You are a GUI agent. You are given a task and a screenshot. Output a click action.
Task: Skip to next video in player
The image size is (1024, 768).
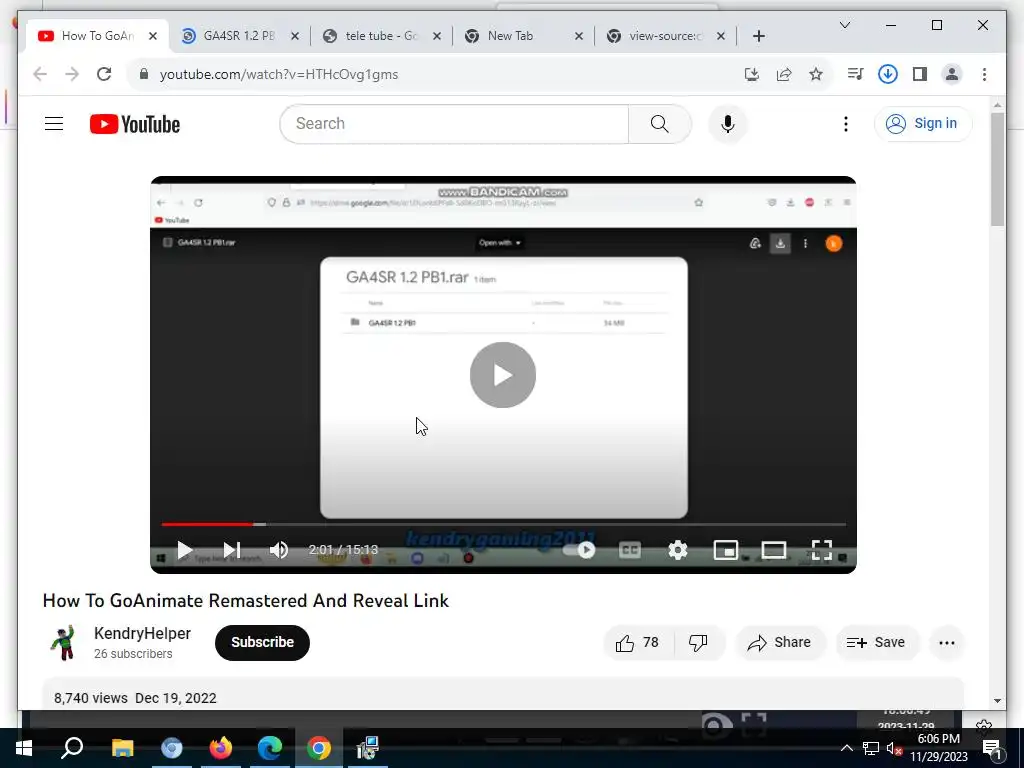[232, 550]
